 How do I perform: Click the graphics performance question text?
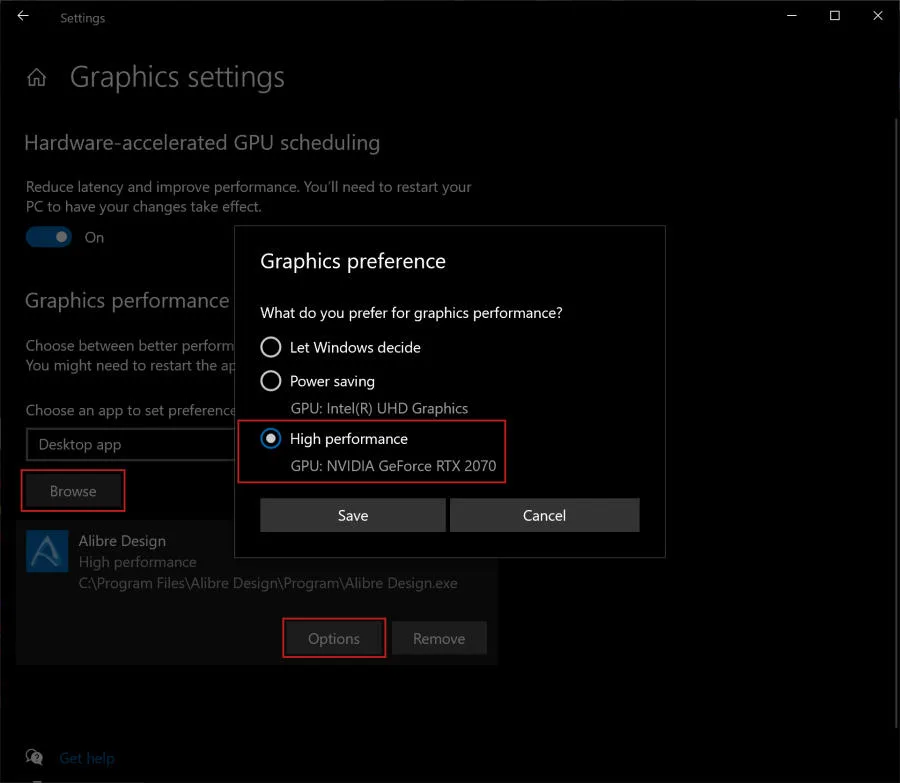412,313
